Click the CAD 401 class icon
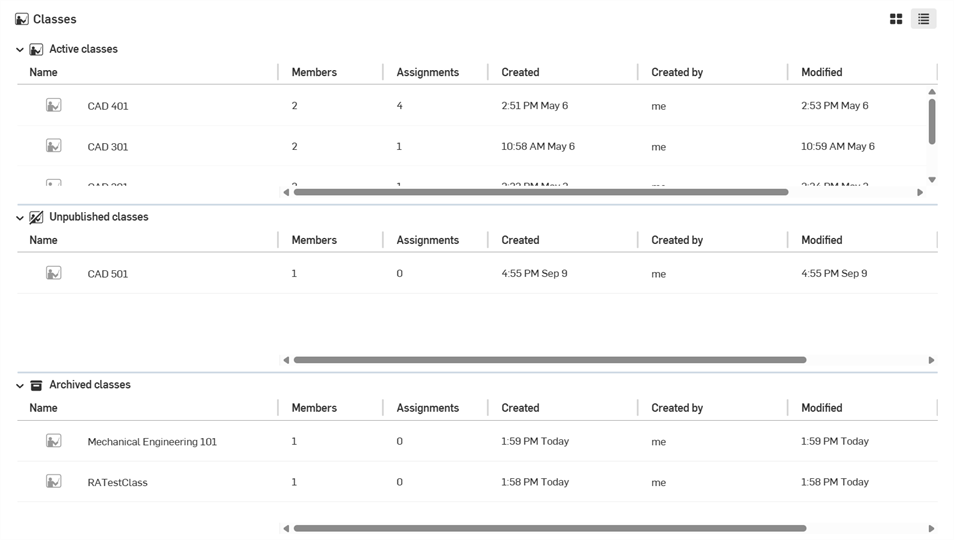Screen dimensions: 954x540 point(54,105)
